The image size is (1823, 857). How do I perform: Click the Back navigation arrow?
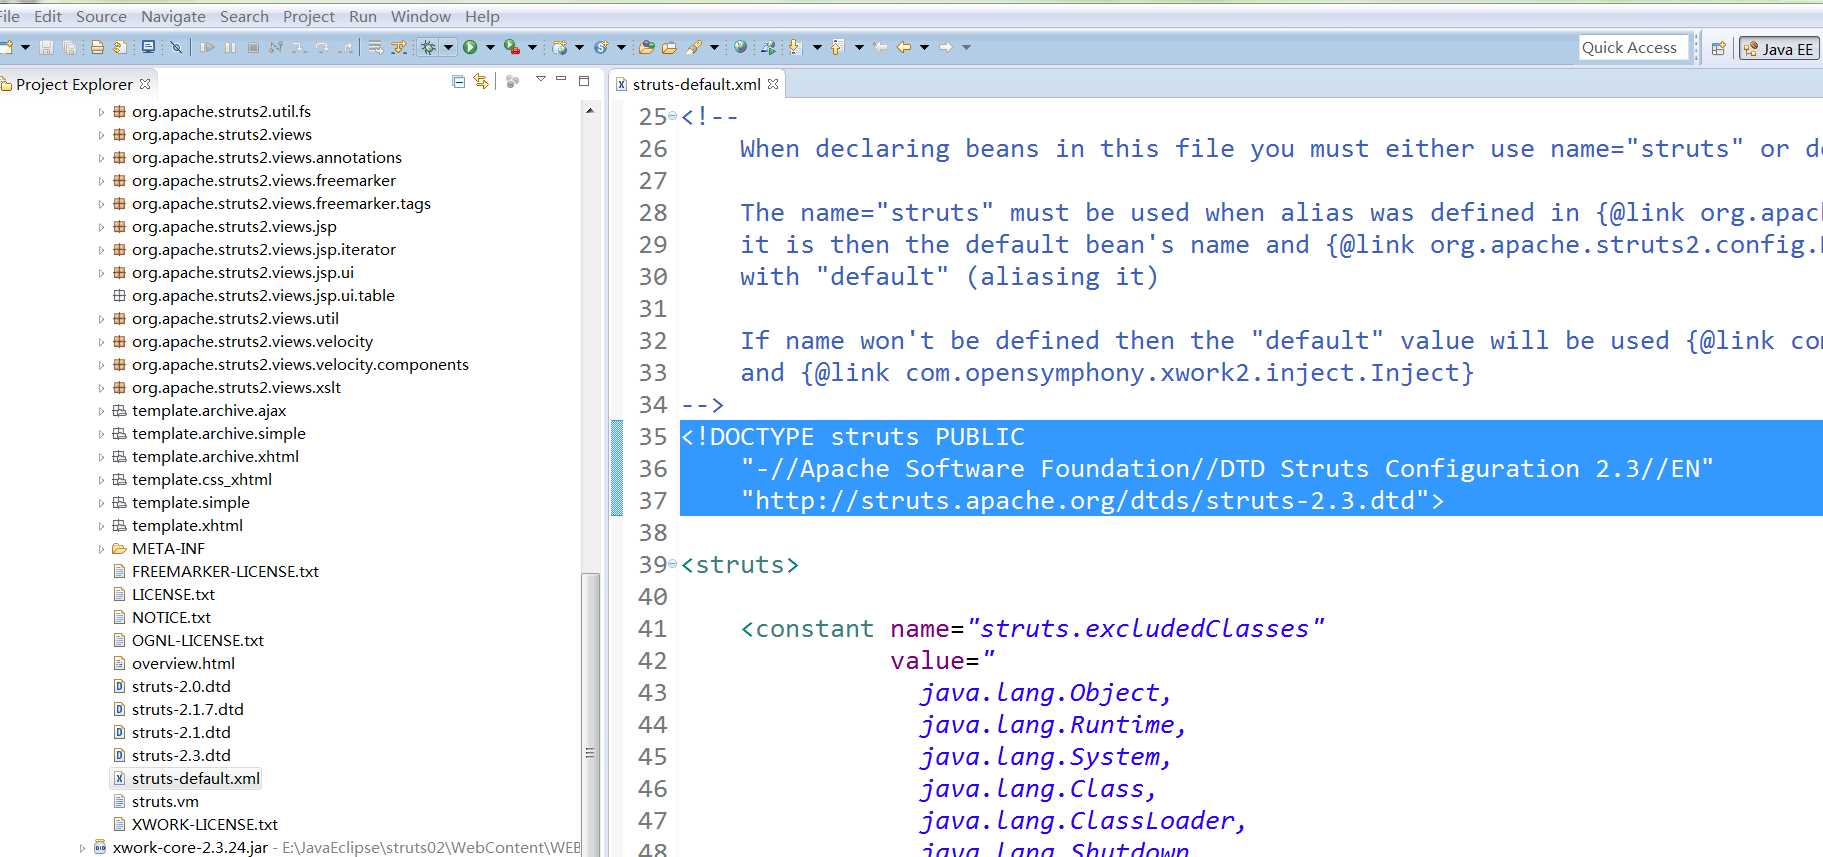903,47
